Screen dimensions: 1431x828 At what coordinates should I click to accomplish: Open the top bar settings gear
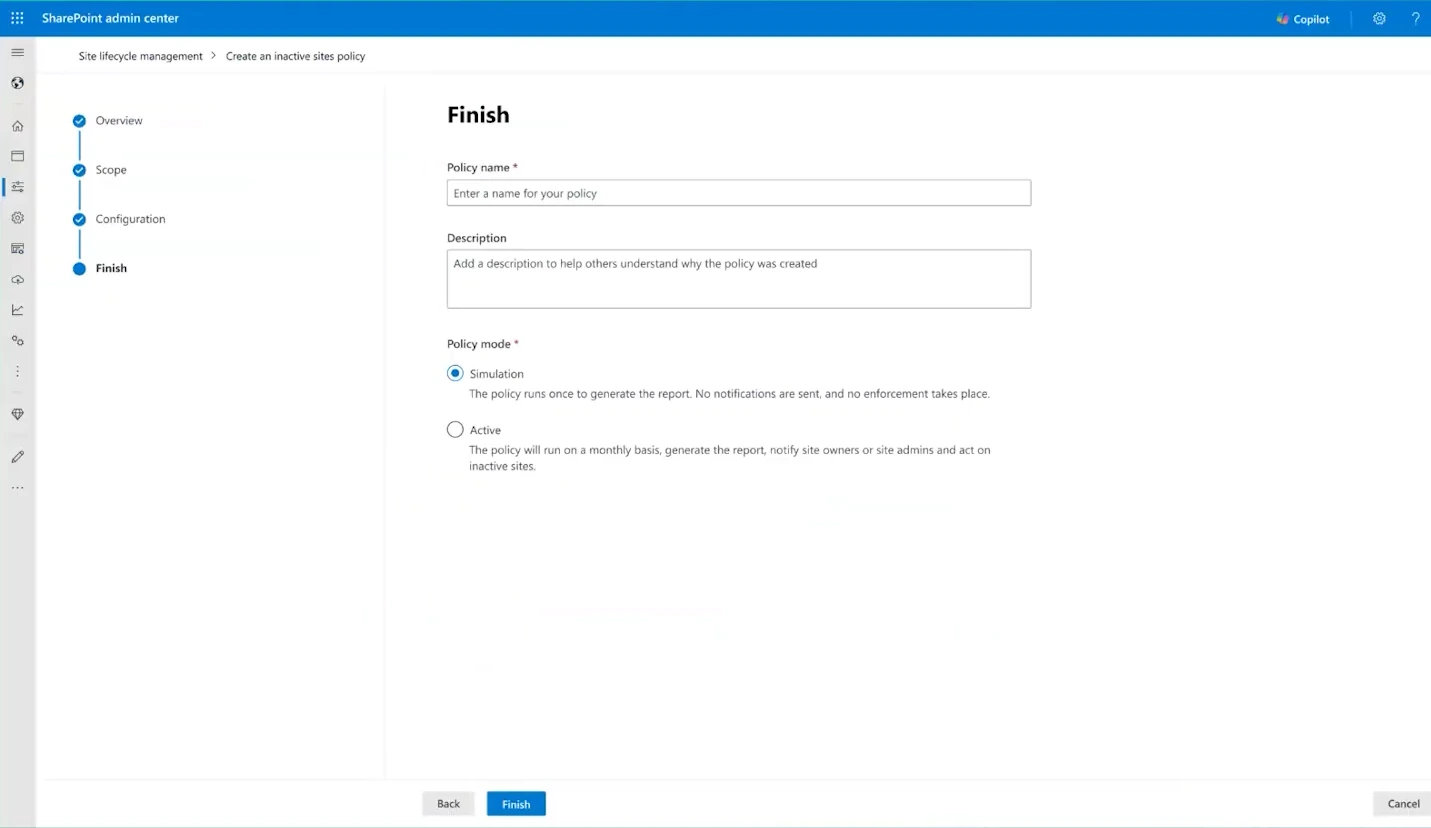pos(1379,18)
